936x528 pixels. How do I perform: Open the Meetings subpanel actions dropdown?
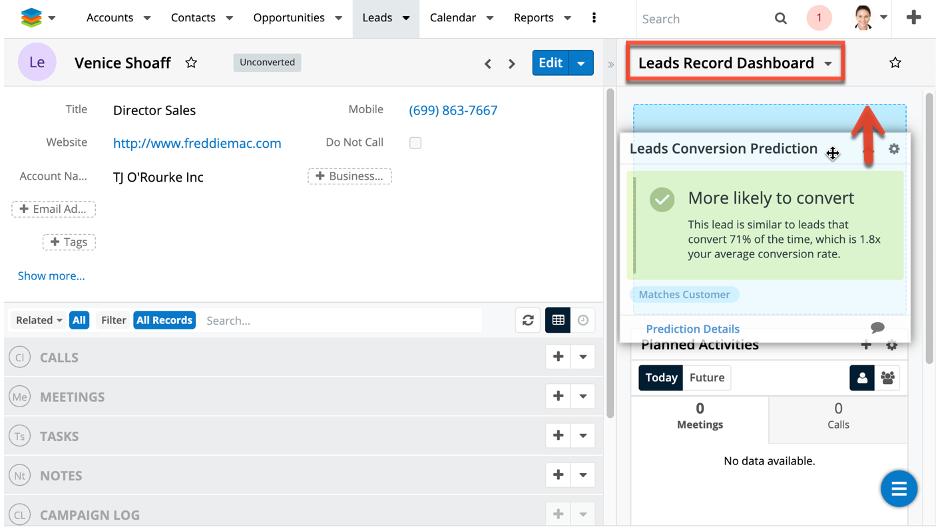[x=583, y=396]
